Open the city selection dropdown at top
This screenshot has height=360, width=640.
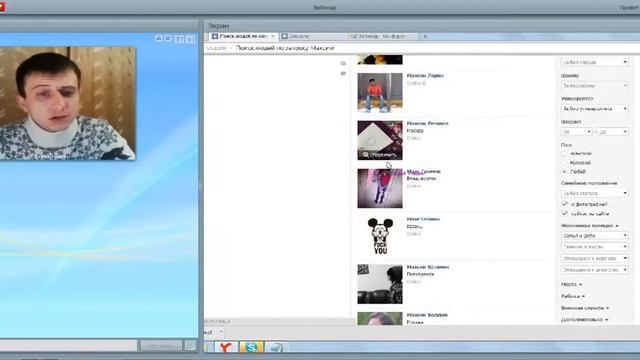595,62
